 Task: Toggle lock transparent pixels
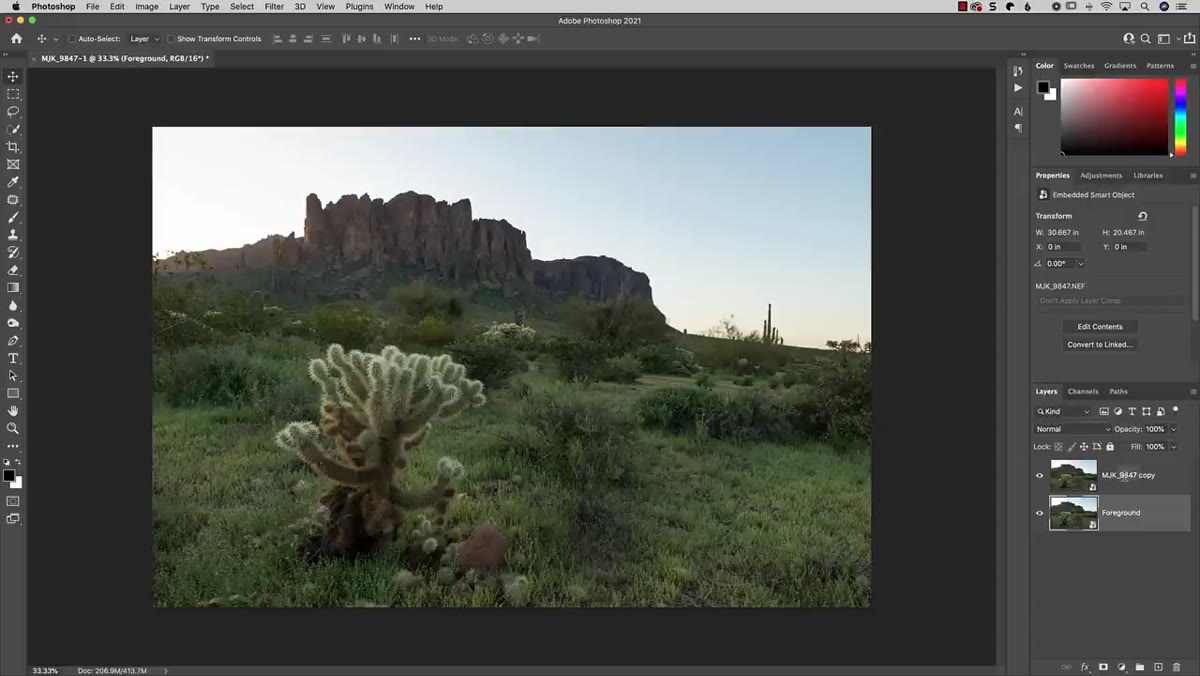tap(1059, 446)
